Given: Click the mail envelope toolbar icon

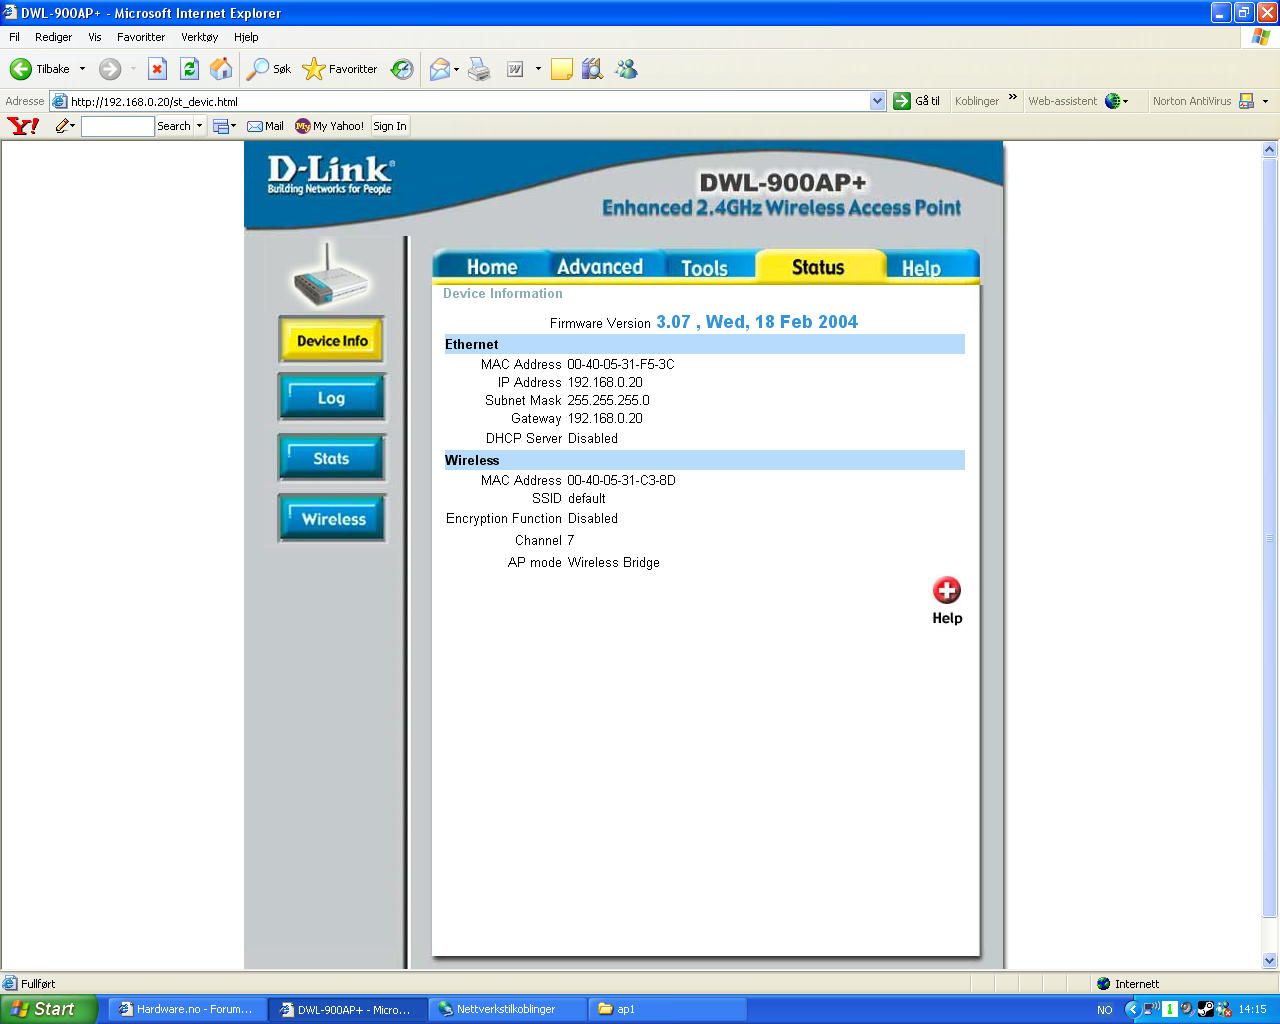Looking at the screenshot, I should (439, 69).
